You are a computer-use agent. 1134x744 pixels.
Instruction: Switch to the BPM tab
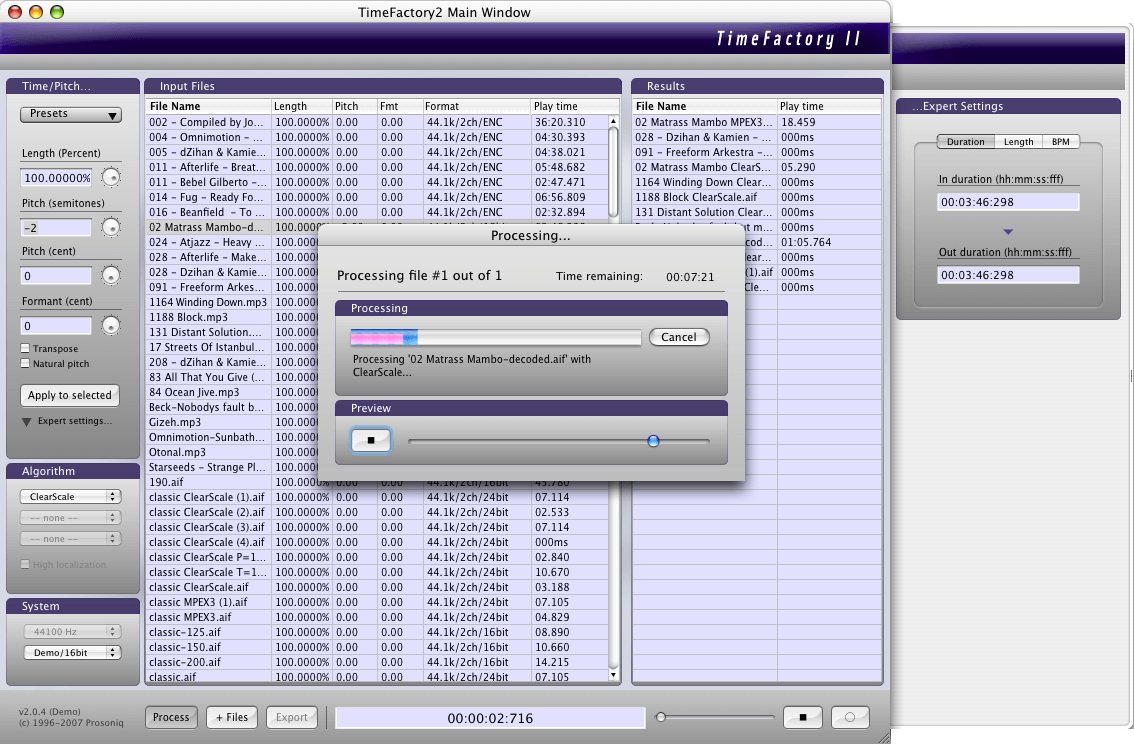tap(1060, 142)
